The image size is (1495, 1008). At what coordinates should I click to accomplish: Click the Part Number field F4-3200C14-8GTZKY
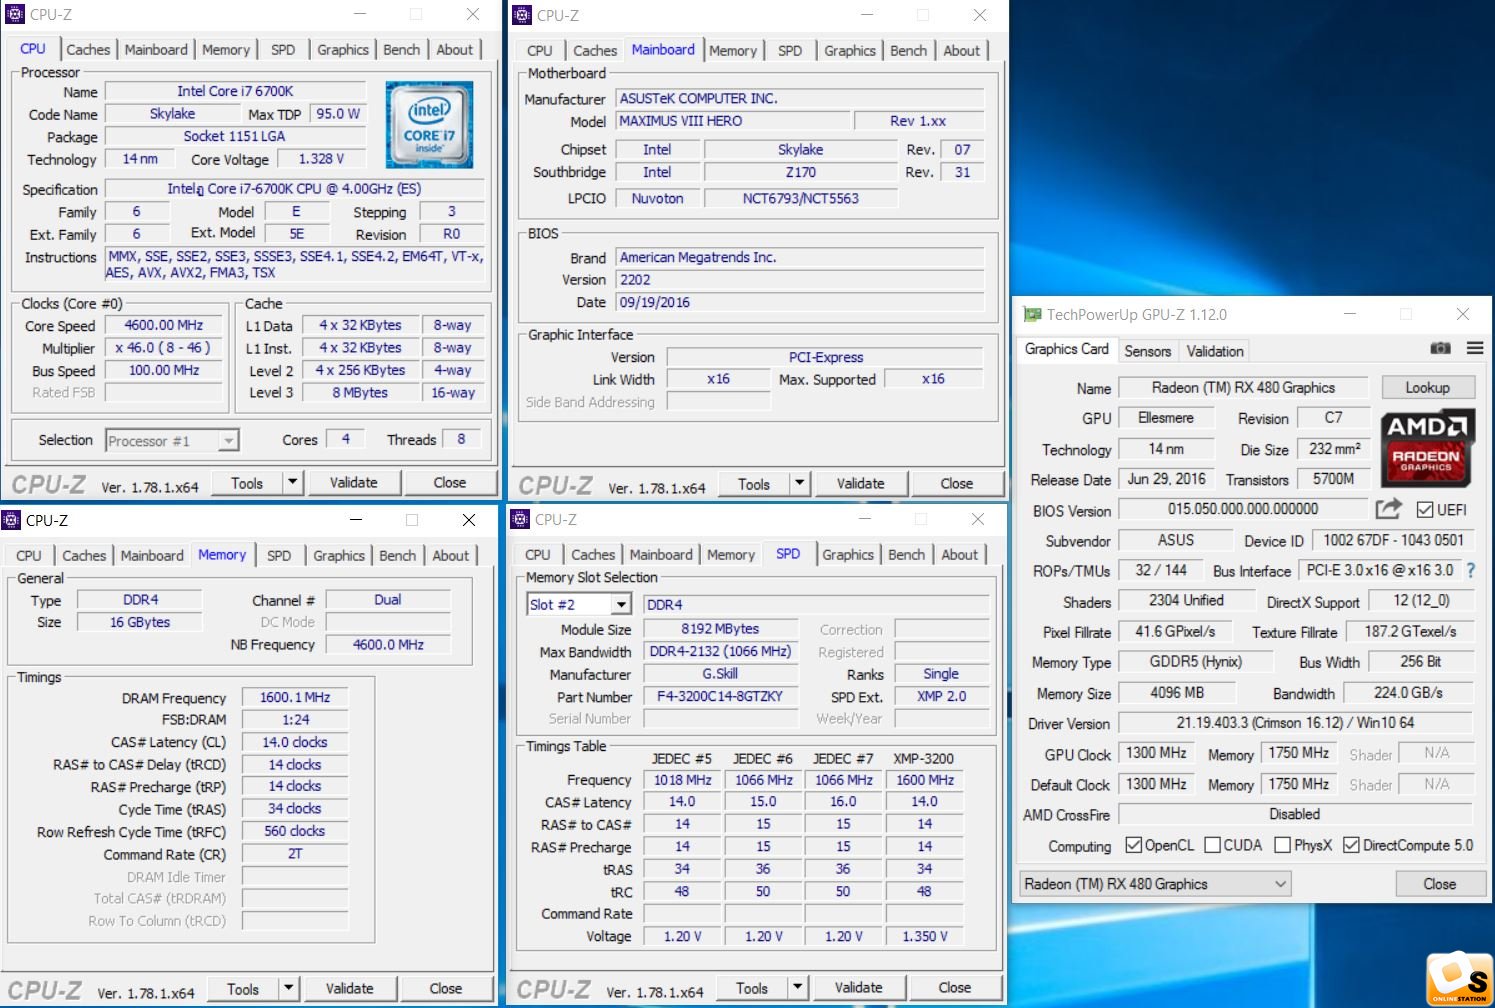tap(720, 696)
